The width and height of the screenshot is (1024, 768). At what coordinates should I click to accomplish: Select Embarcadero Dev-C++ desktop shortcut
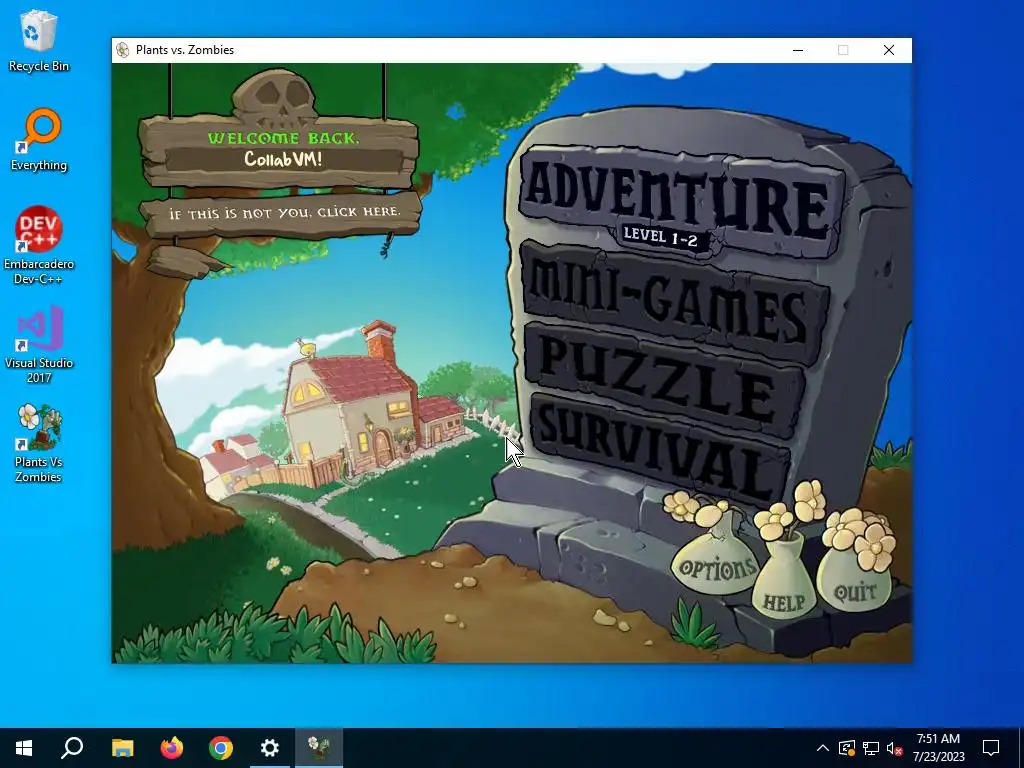39,245
